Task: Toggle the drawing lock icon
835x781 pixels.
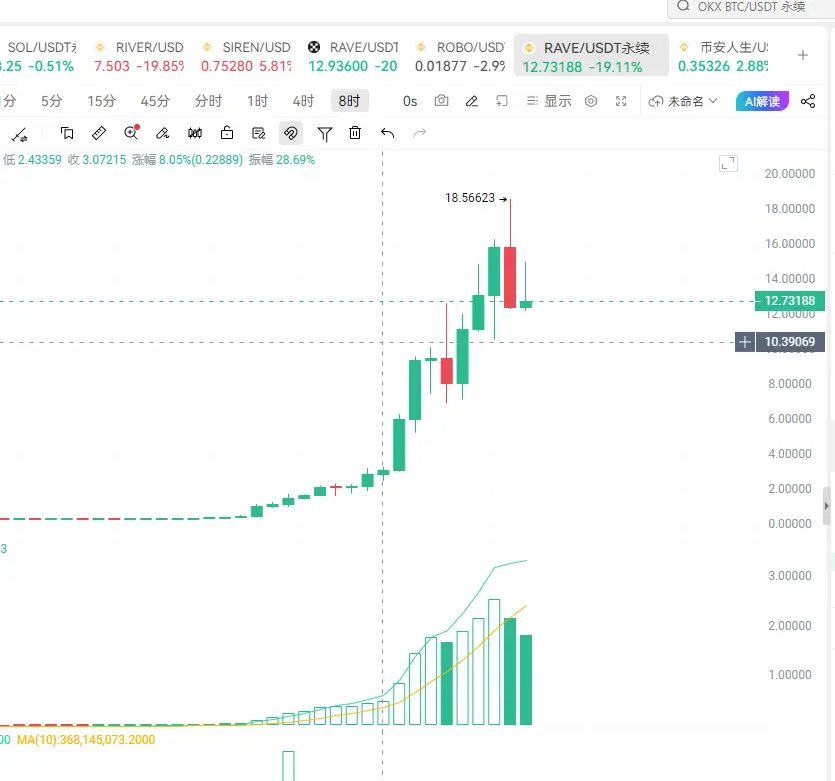Action: [x=227, y=133]
